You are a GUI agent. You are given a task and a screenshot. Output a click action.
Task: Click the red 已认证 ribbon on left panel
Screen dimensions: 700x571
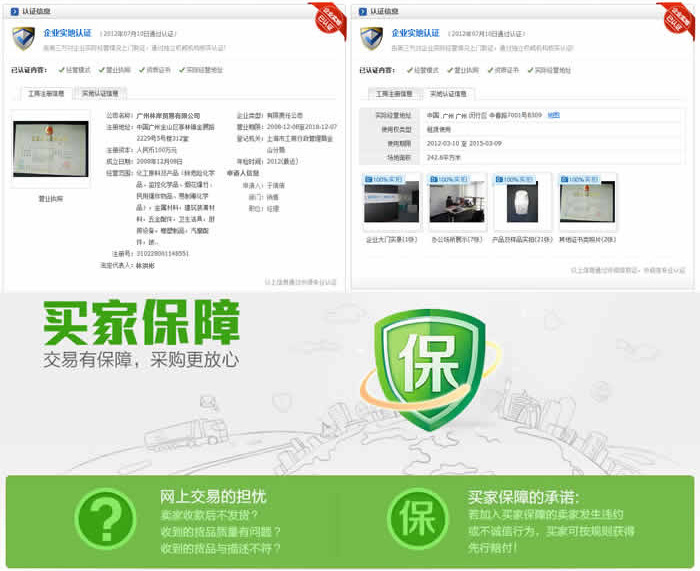329,20
